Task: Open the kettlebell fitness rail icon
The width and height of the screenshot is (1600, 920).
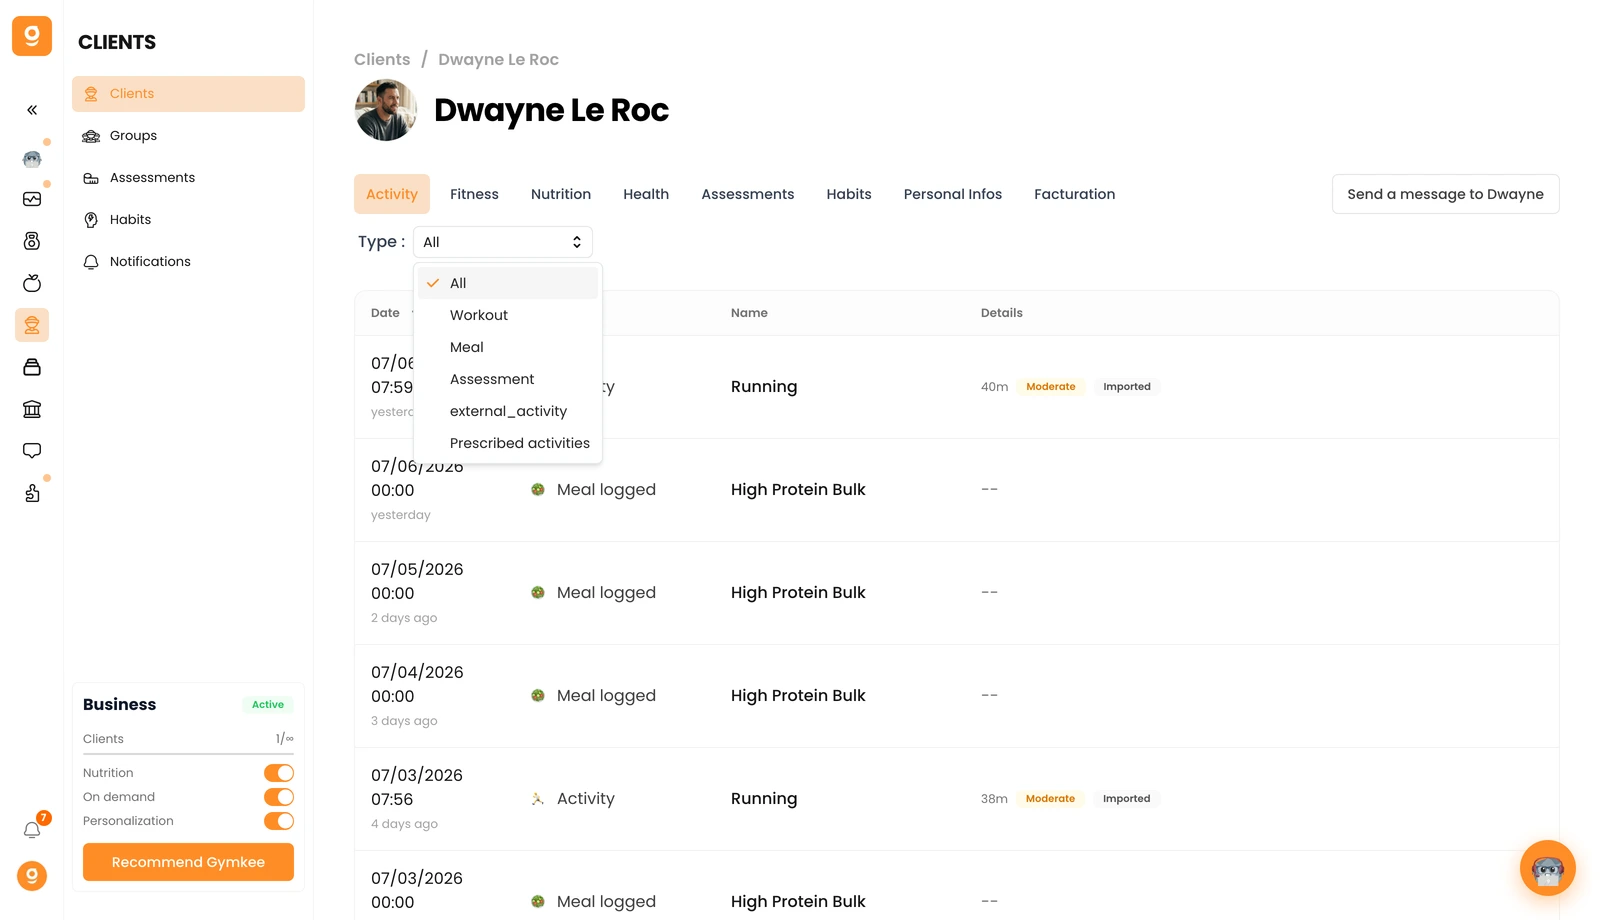Action: click(32, 241)
